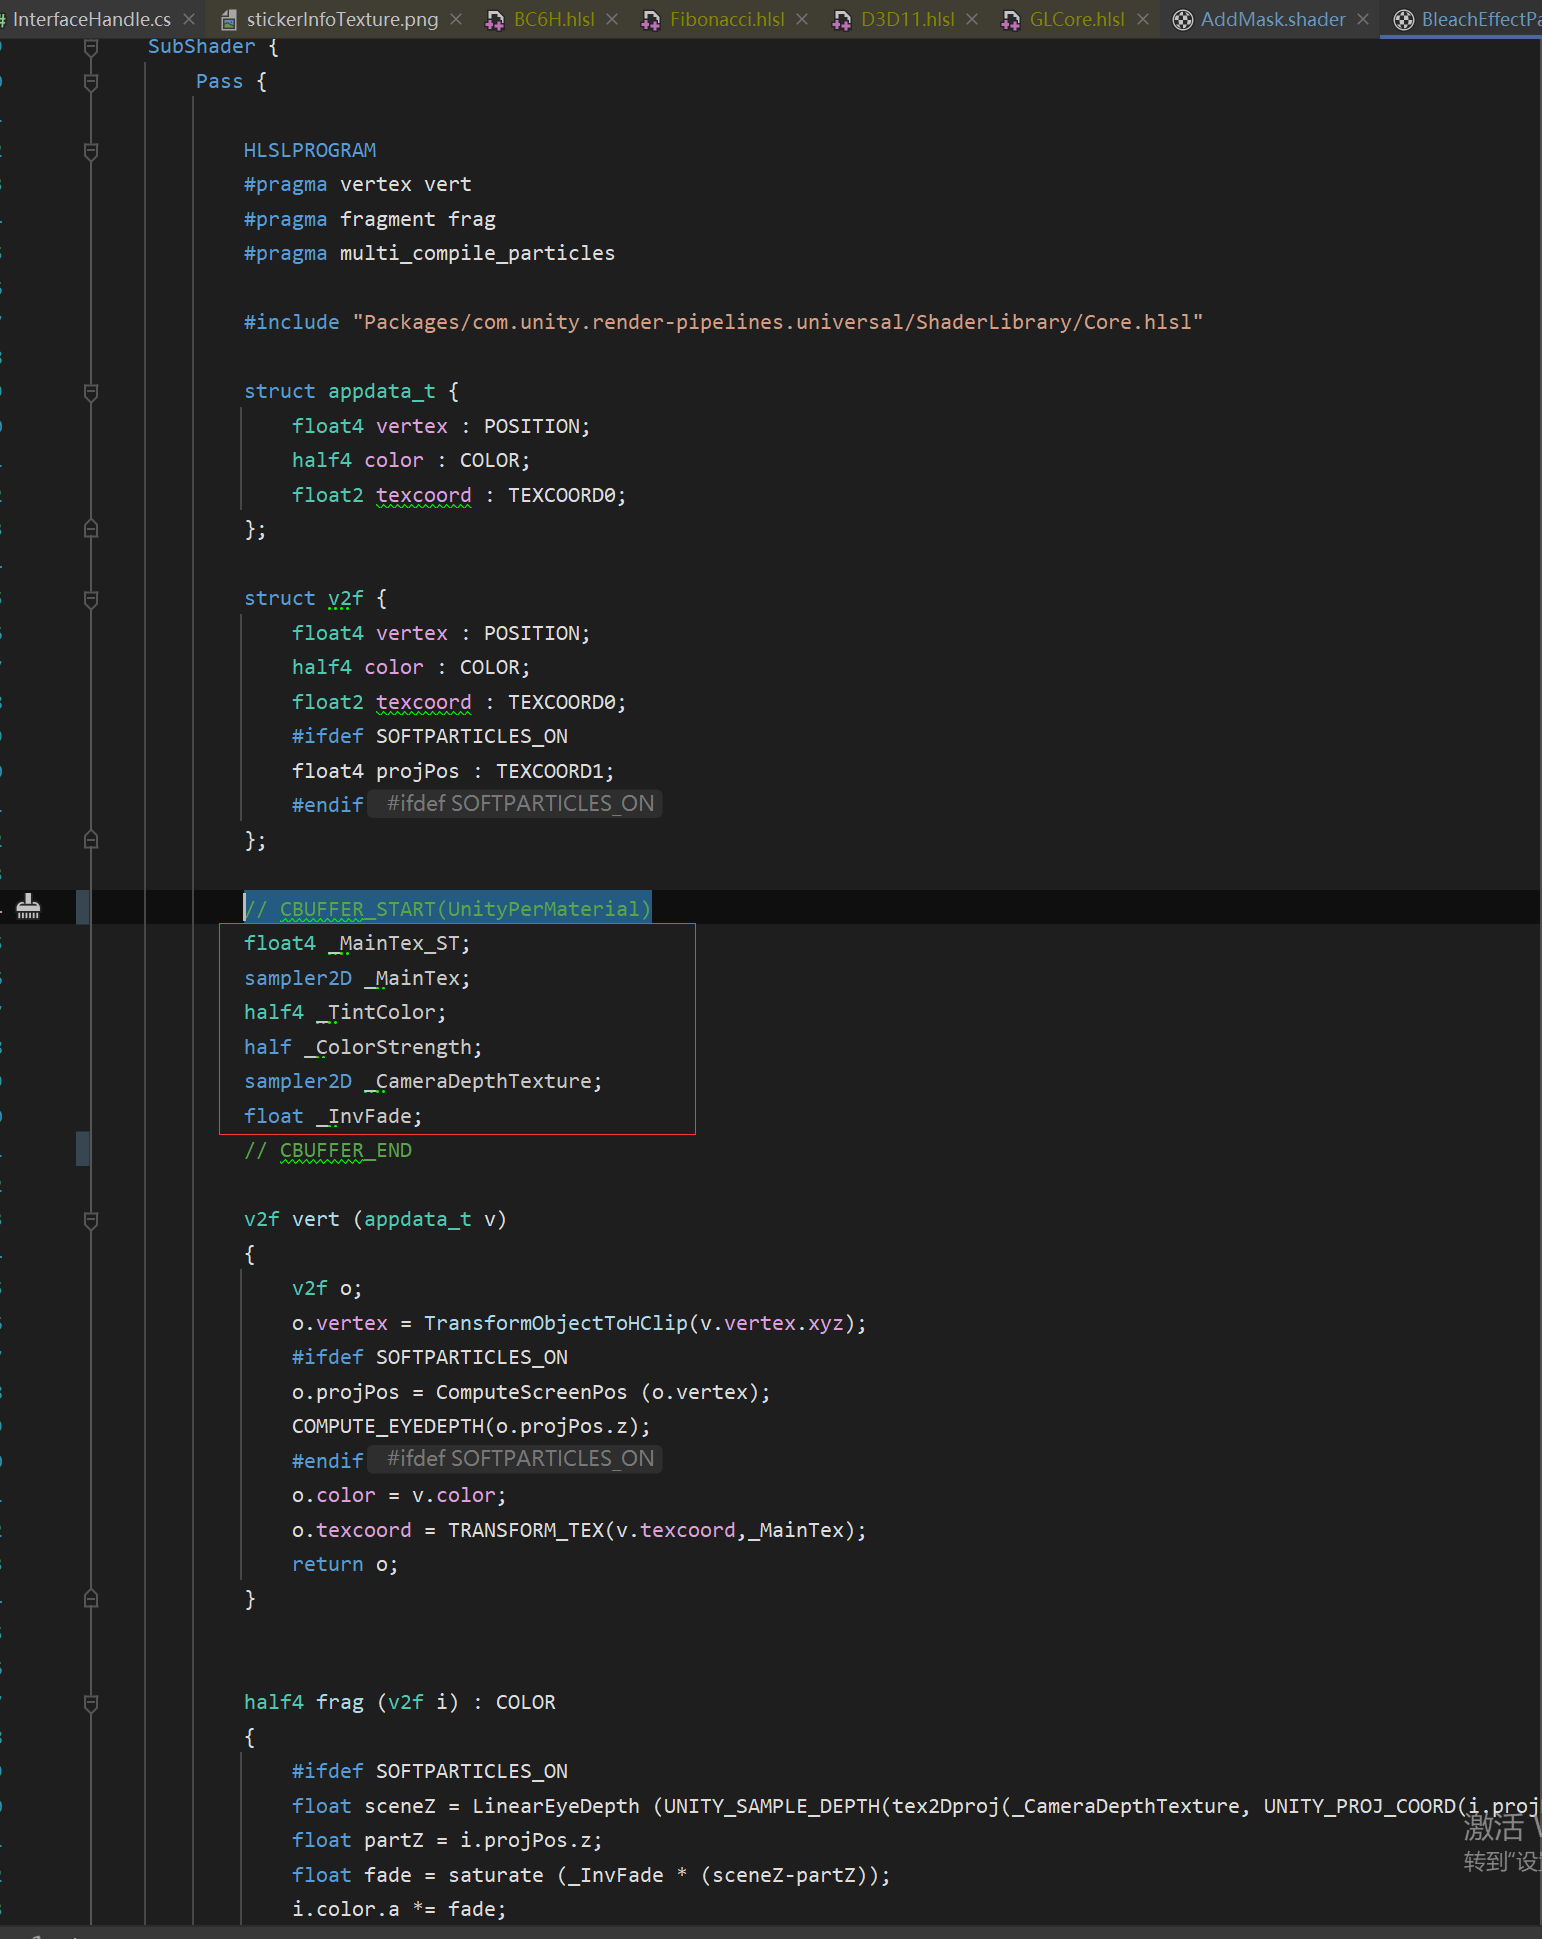
Task: Close the AddMask.shader tab
Action: 1363,19
